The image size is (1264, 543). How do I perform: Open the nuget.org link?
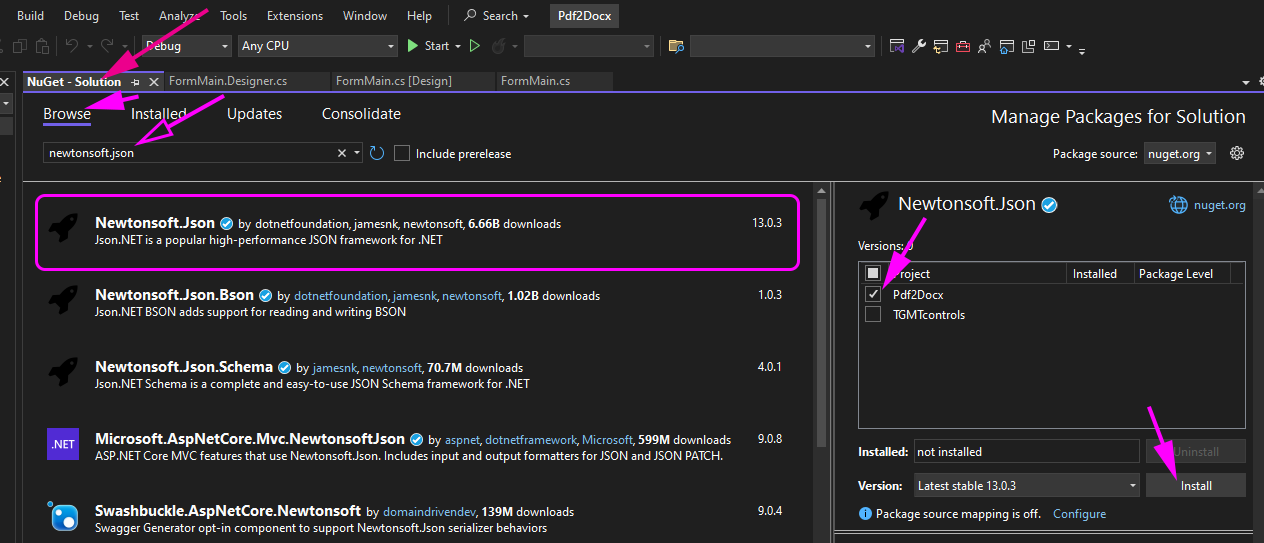[x=1220, y=205]
